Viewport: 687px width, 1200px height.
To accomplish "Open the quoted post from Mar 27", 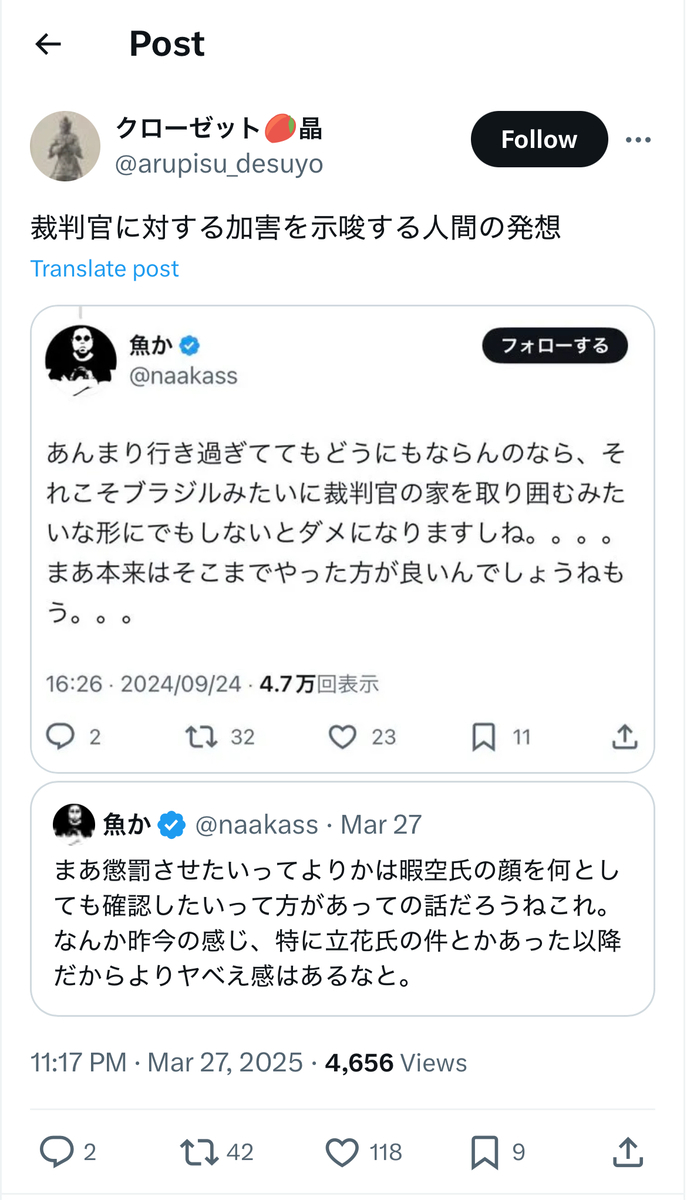I will (342, 898).
